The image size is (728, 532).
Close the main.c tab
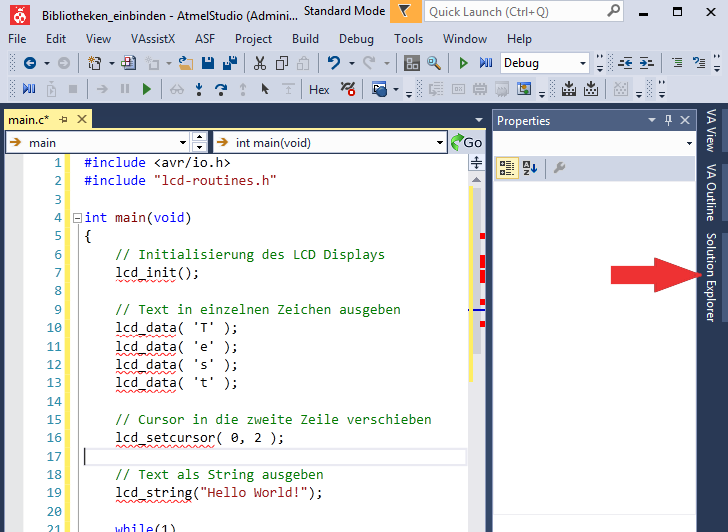coord(82,119)
